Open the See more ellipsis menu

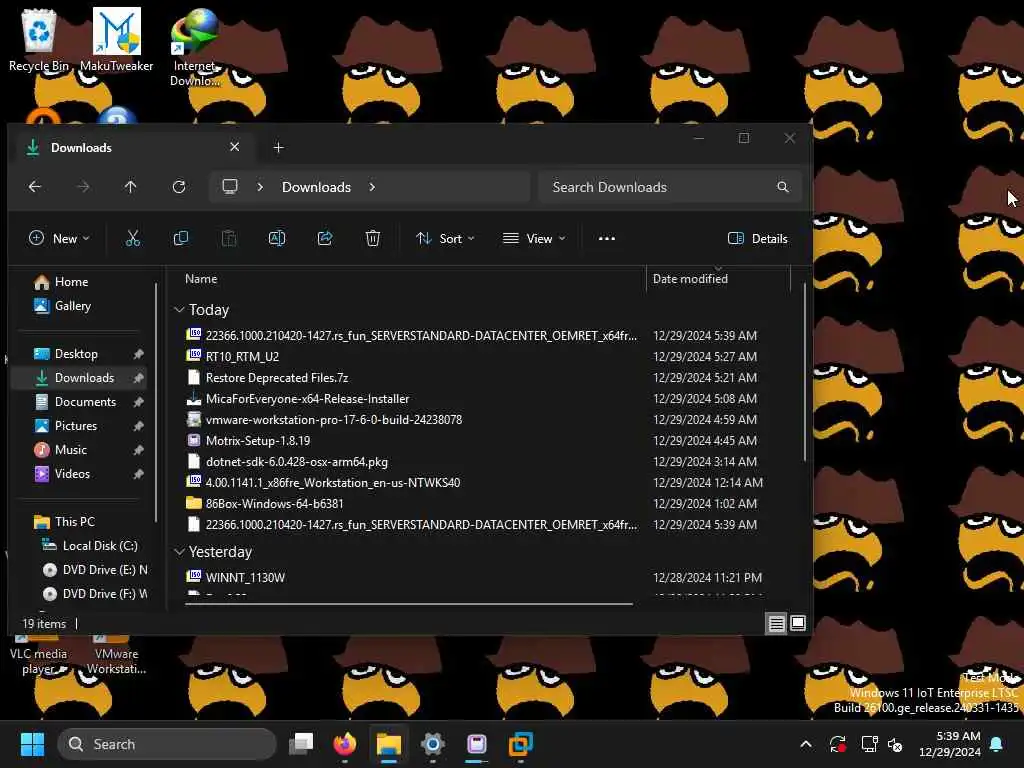tap(607, 238)
